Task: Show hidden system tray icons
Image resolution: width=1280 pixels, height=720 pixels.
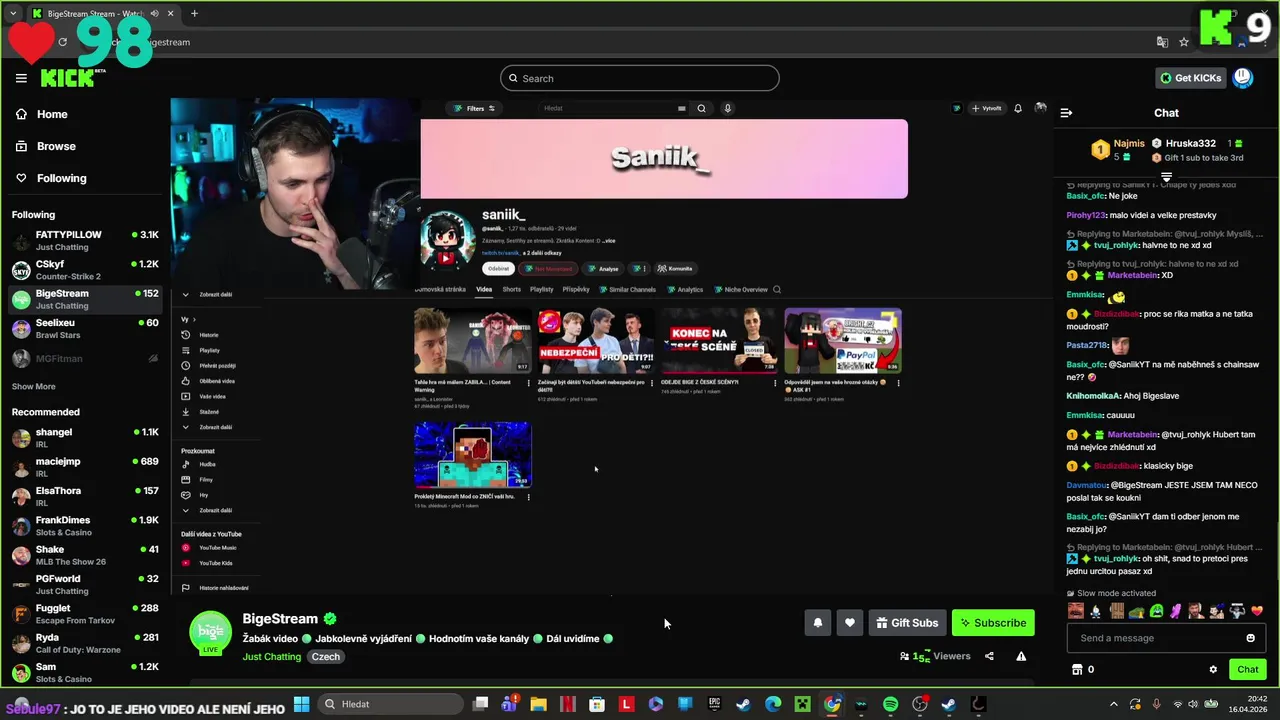Action: pos(1113,704)
